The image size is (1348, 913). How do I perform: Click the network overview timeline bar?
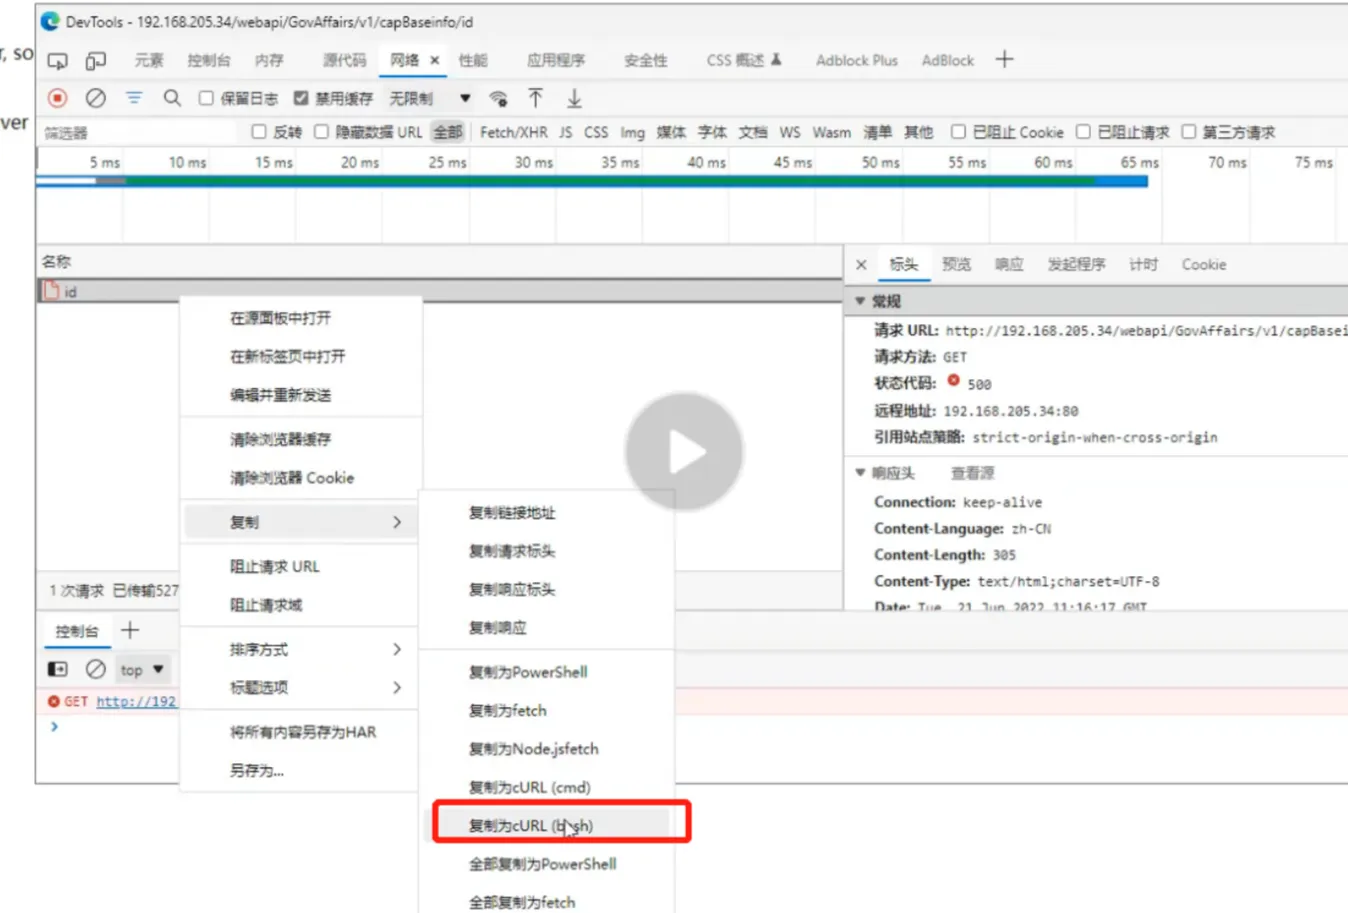[592, 181]
